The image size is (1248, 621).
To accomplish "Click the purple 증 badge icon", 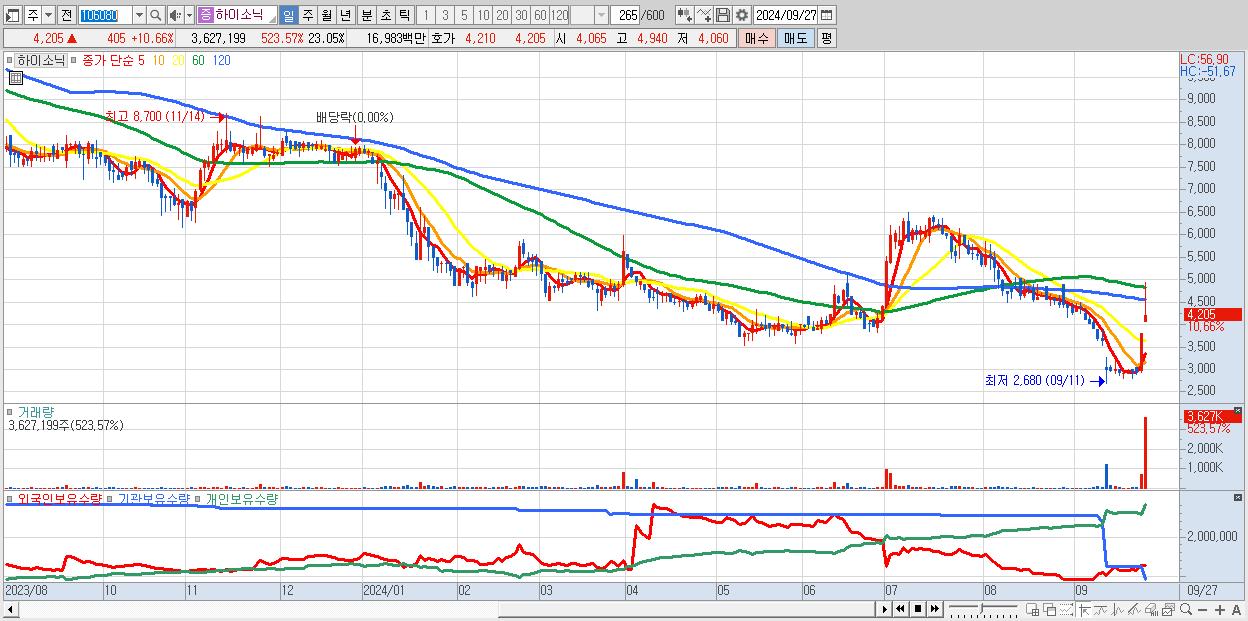I will tap(206, 15).
